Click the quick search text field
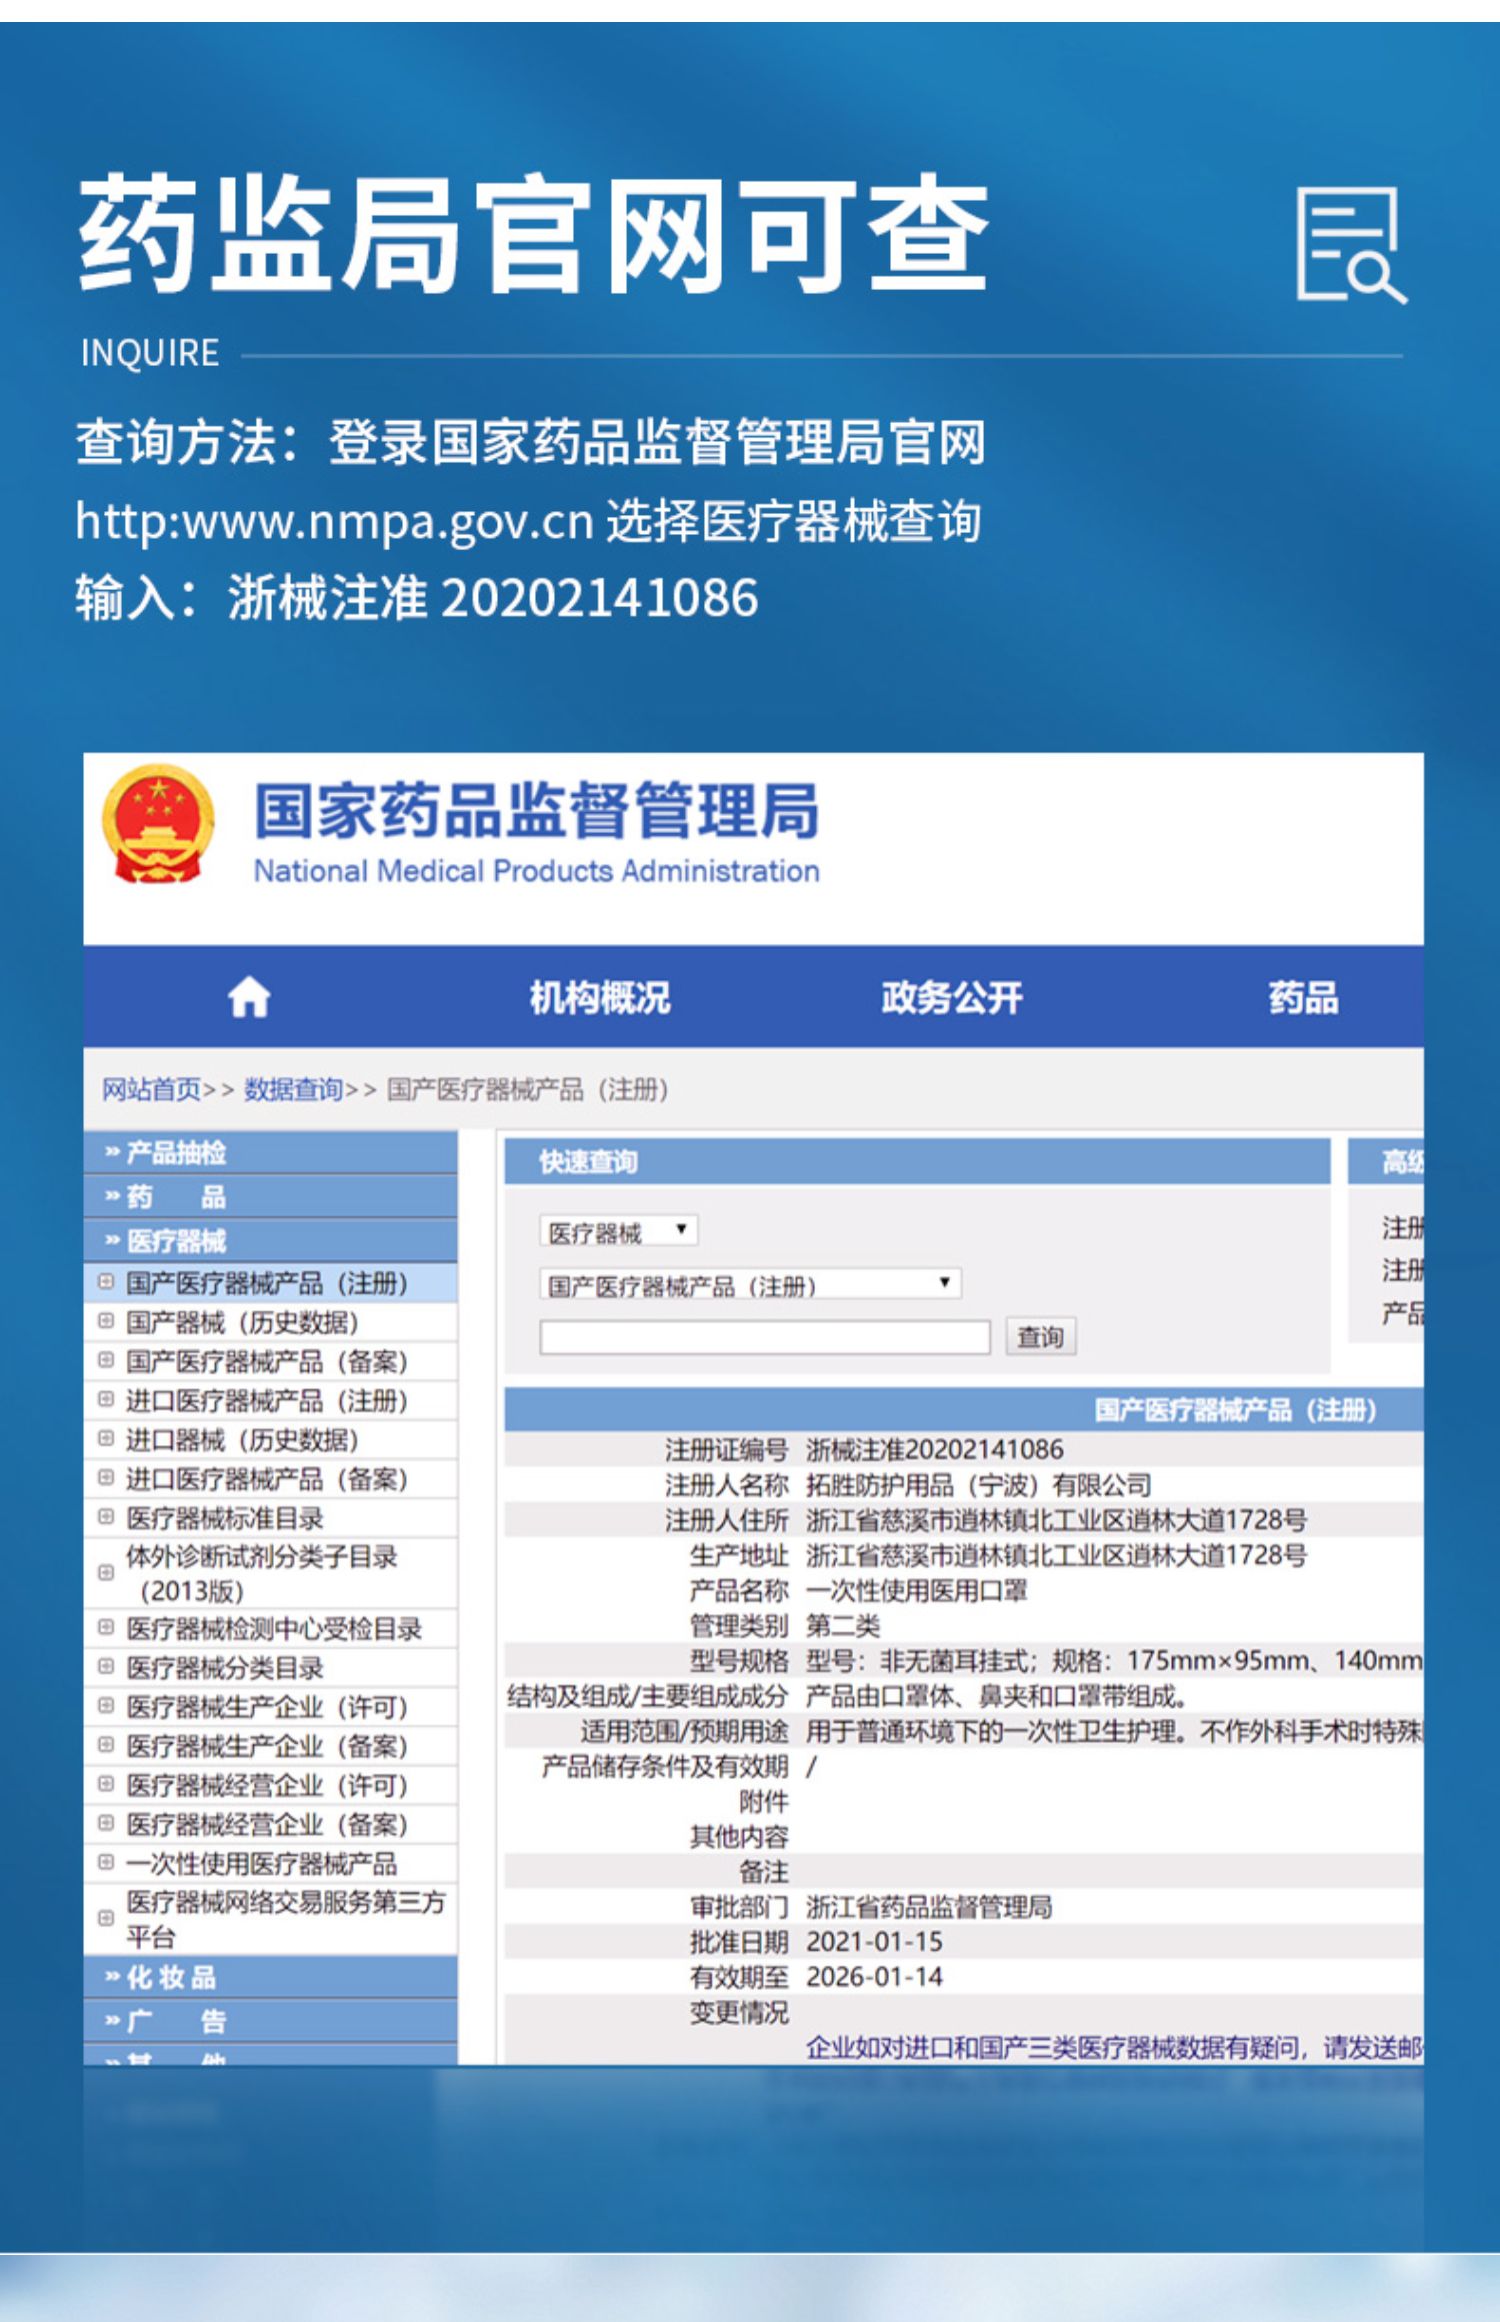This screenshot has width=1500, height=2322. [x=765, y=1337]
